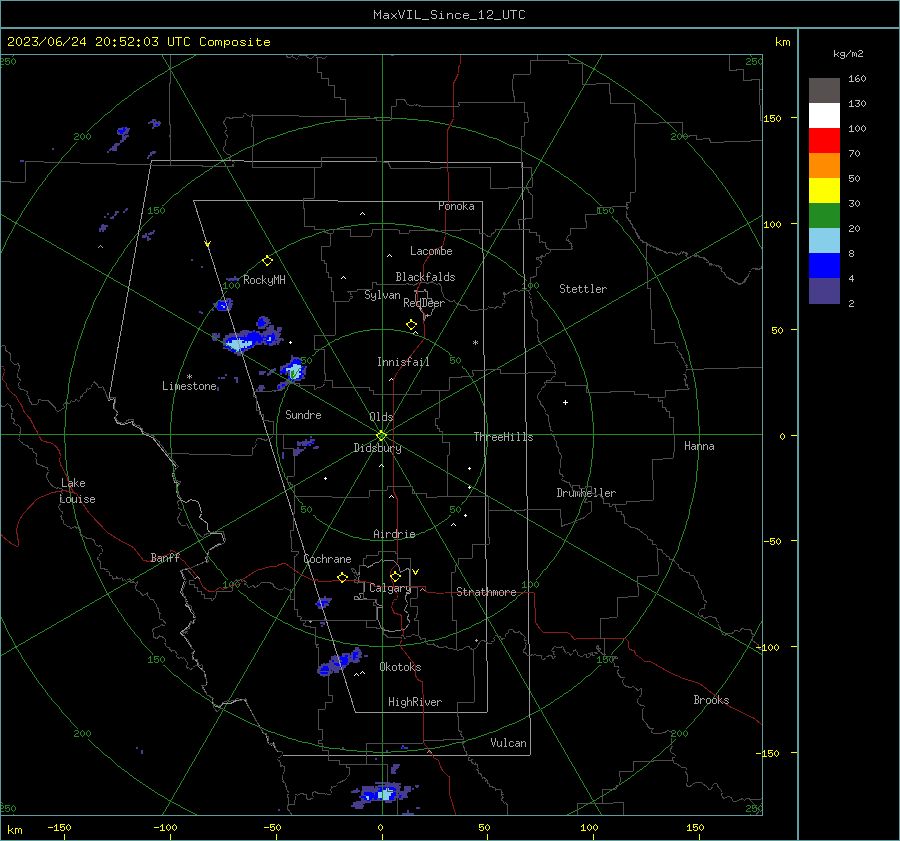Click the -100 tick on the bottom km axis
Screen dimensions: 900x841
click(165, 828)
